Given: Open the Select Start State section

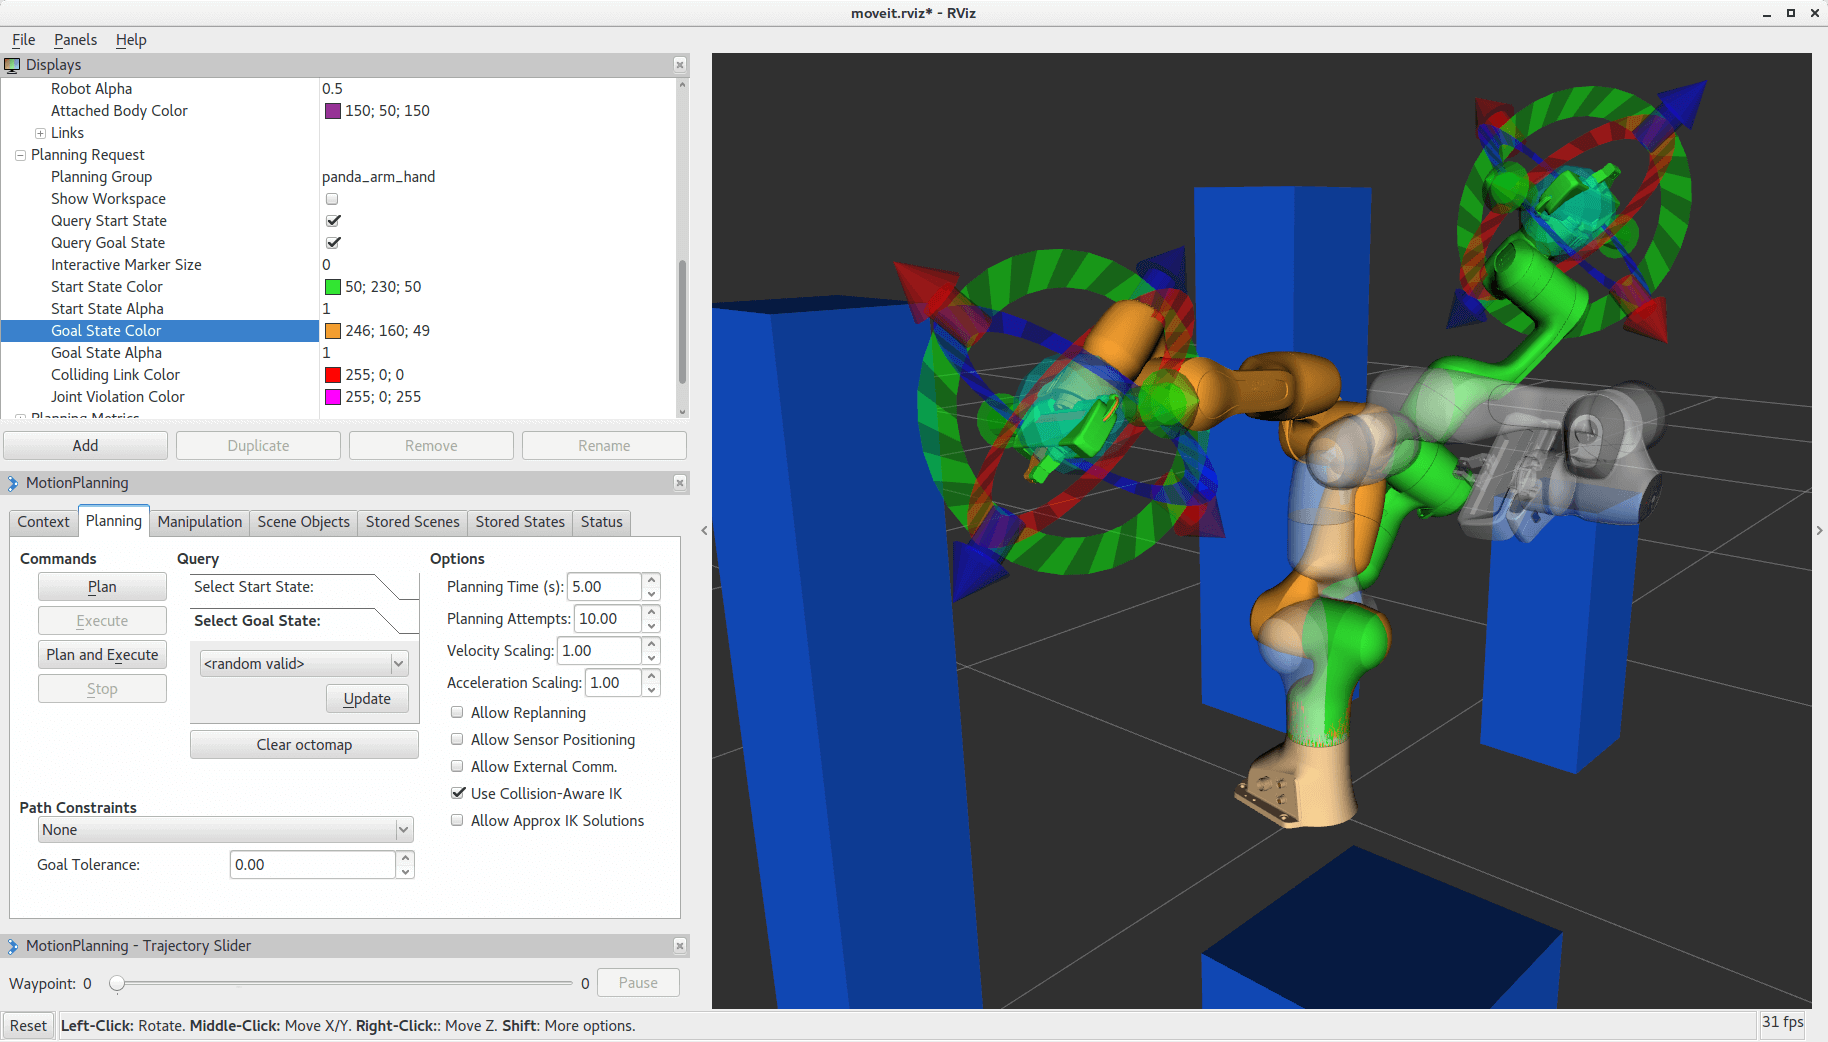Looking at the screenshot, I should tap(304, 587).
